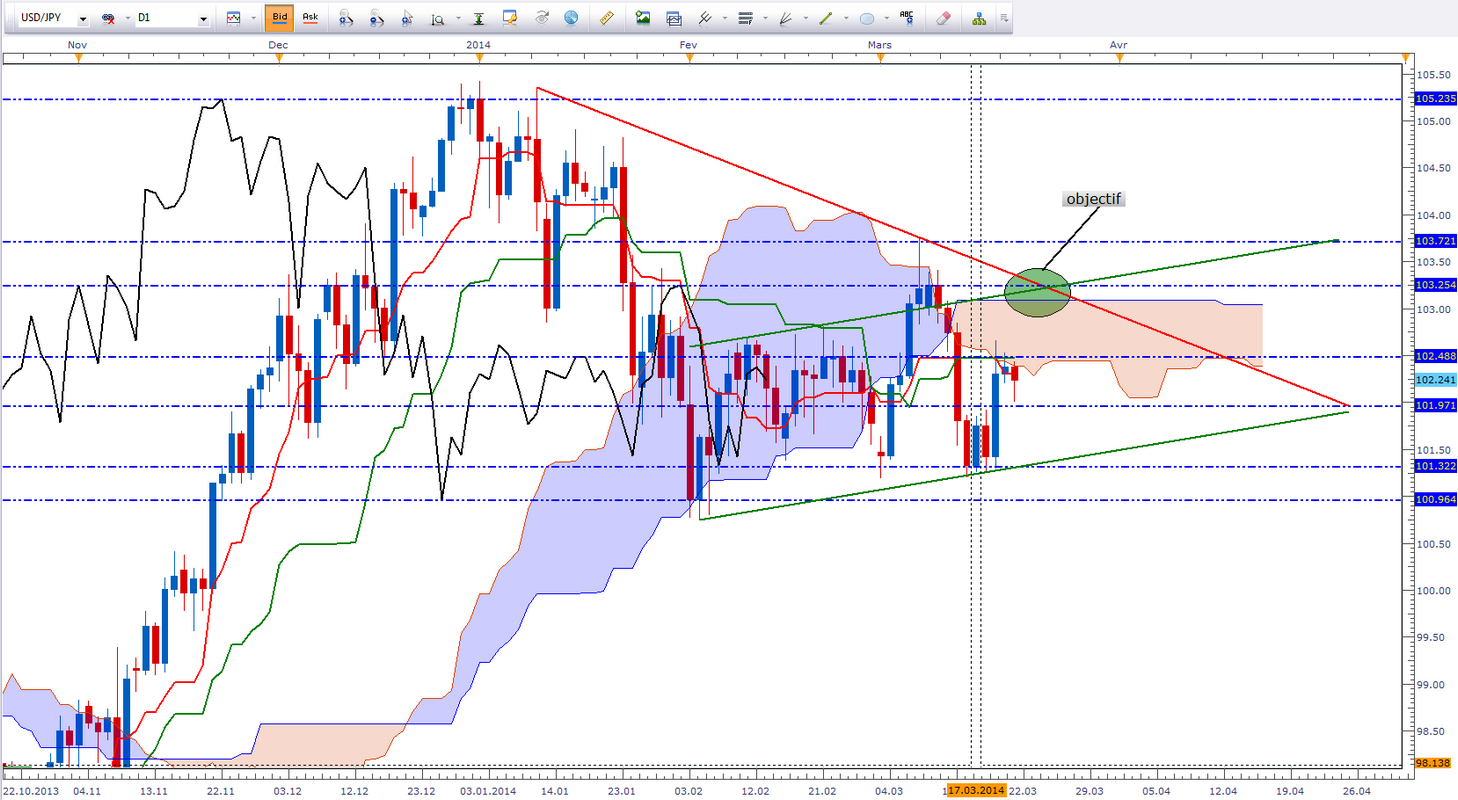Toggle the Ask price display
The image size is (1458, 800).
click(310, 18)
